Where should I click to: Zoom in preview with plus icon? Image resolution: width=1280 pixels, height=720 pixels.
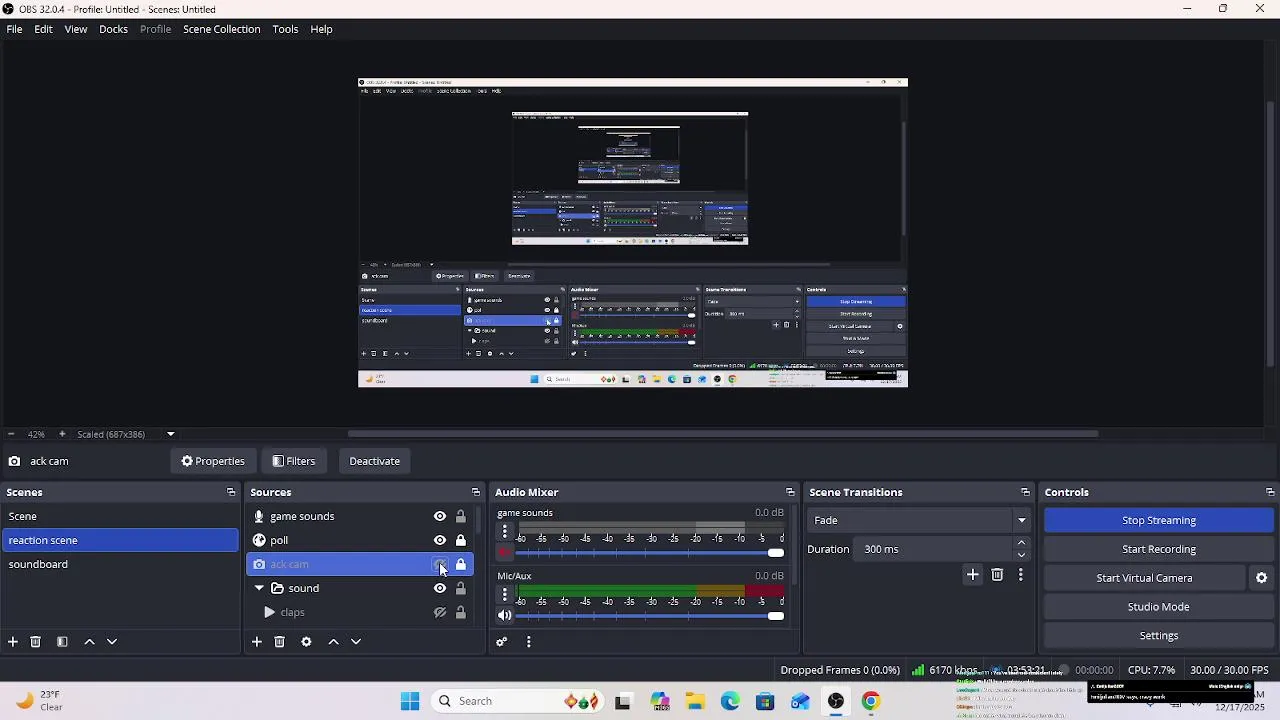click(62, 434)
